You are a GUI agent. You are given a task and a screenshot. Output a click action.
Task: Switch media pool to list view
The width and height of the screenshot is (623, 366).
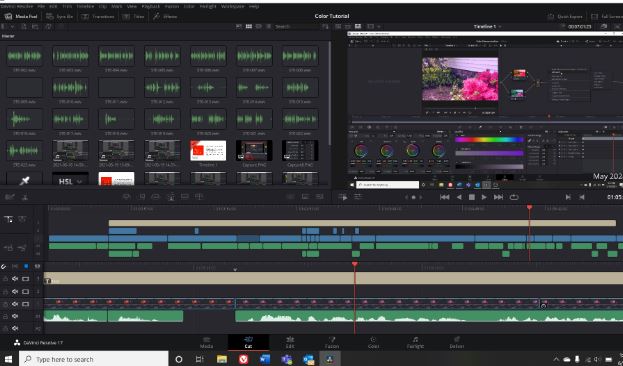click(269, 26)
